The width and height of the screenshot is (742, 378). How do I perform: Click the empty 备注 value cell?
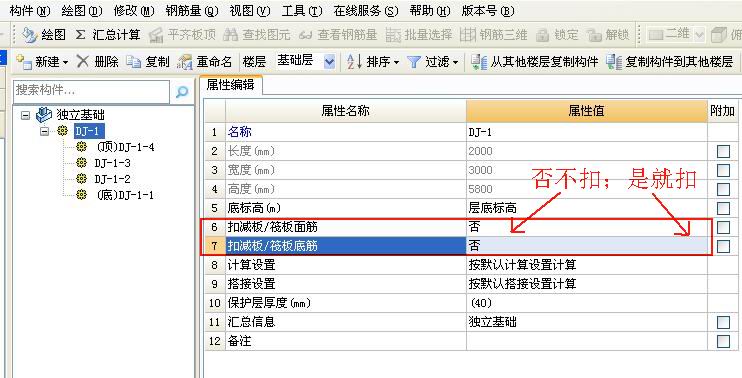coord(587,341)
